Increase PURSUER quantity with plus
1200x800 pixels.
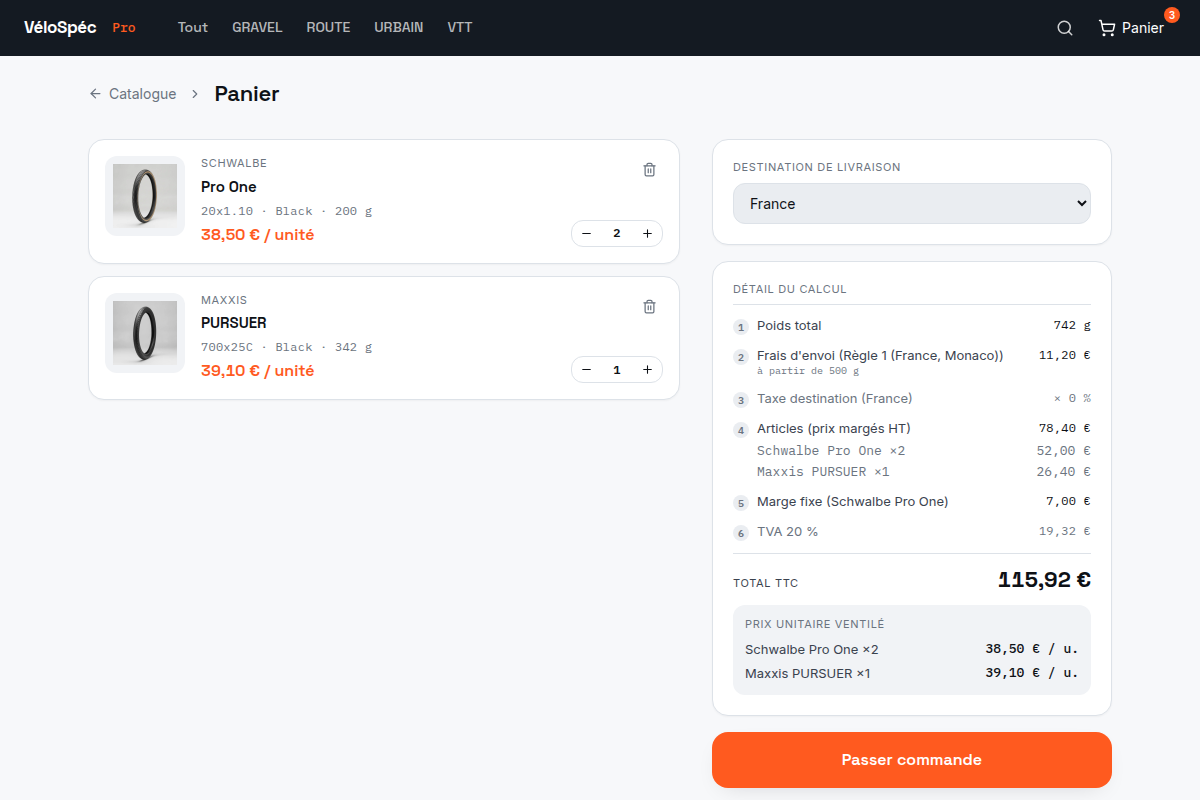point(647,370)
